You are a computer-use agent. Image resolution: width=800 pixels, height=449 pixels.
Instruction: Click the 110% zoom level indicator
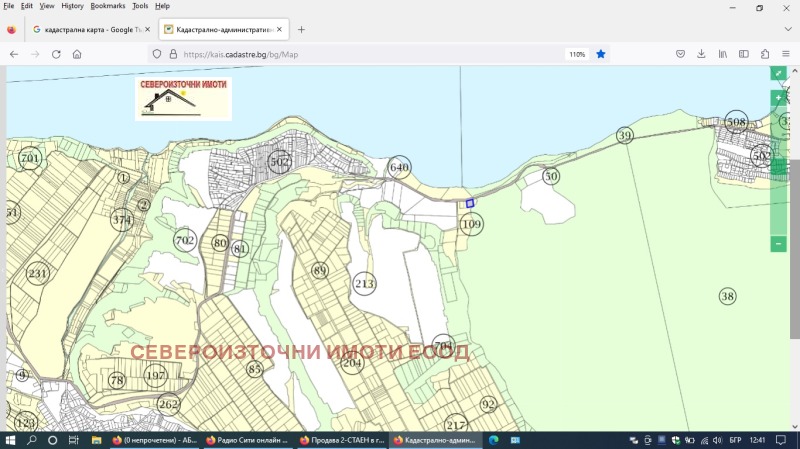[x=577, y=54]
